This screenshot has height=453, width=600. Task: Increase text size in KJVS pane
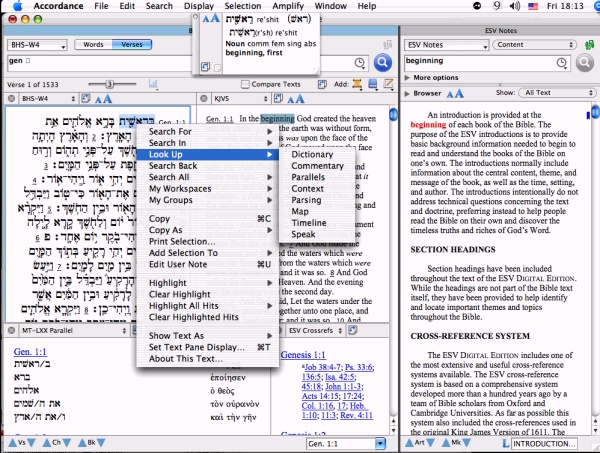(300, 99)
